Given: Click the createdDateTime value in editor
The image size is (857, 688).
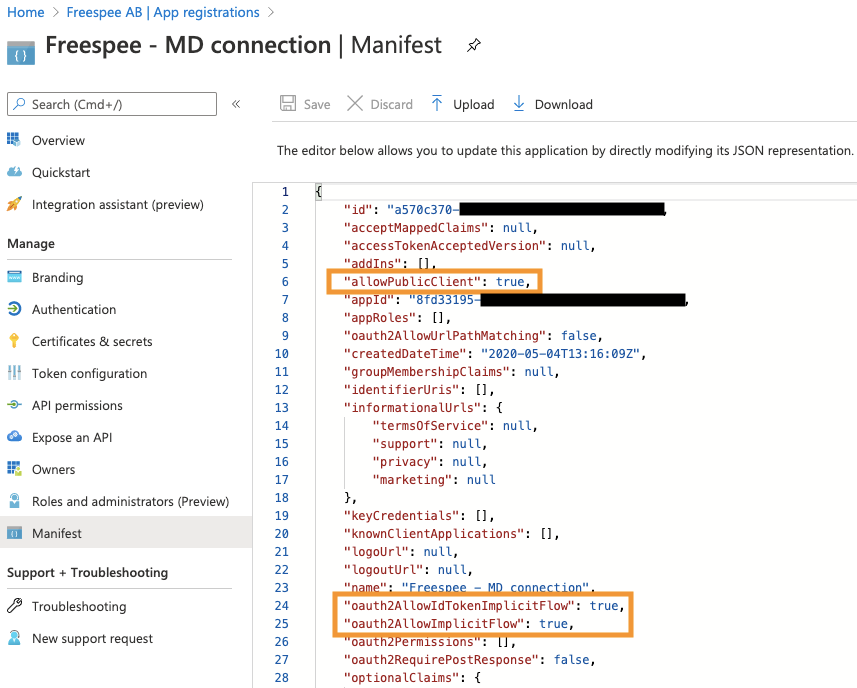Looking at the screenshot, I should click(560, 354).
